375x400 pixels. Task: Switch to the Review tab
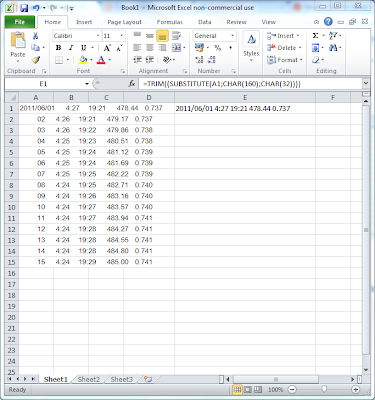236,22
